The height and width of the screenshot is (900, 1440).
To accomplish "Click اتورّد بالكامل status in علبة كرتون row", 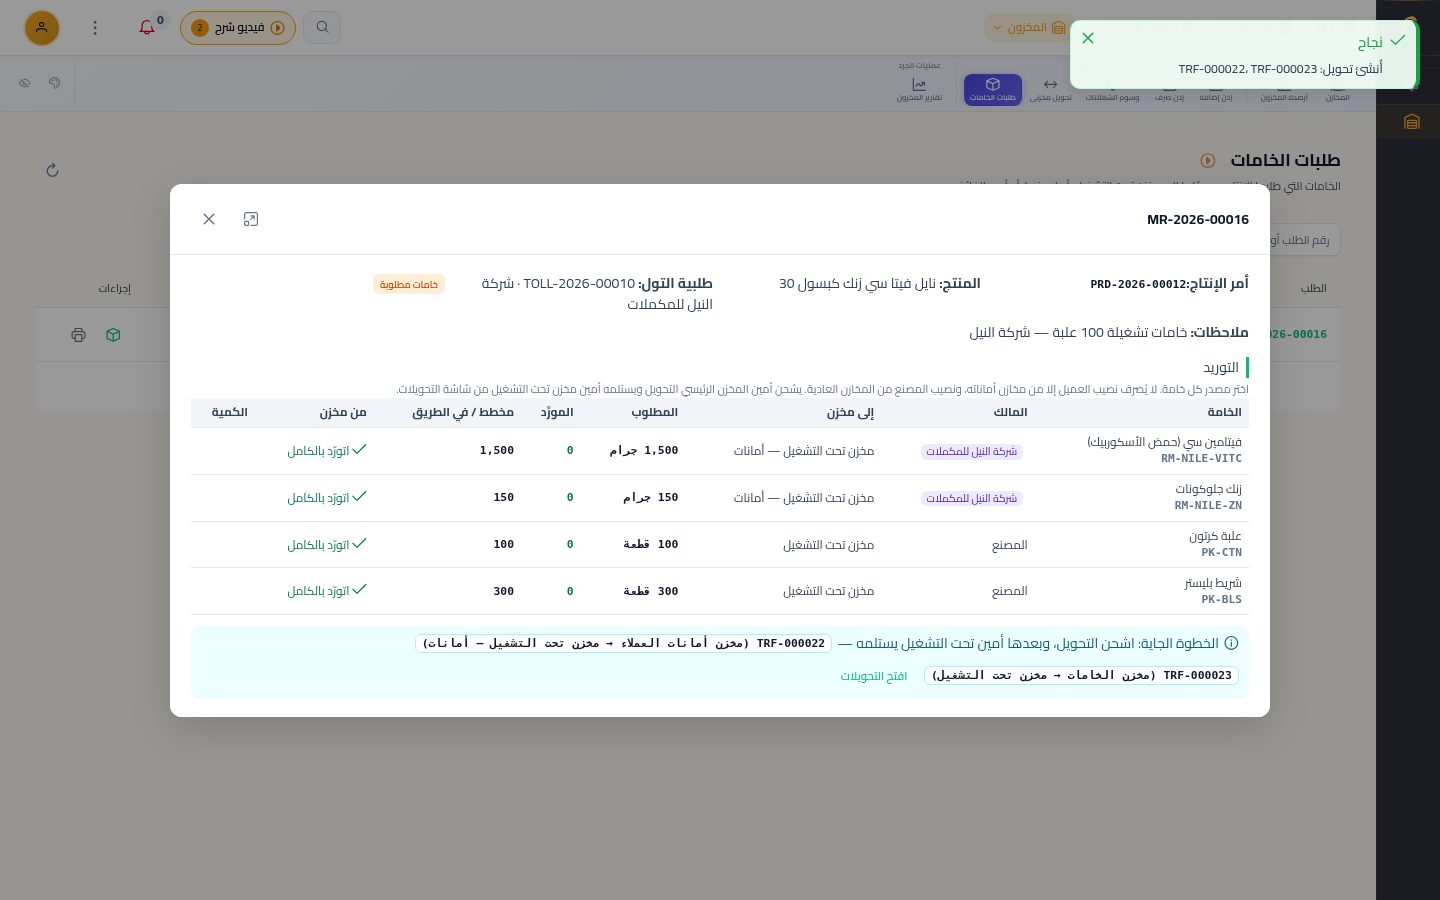I will click(327, 545).
